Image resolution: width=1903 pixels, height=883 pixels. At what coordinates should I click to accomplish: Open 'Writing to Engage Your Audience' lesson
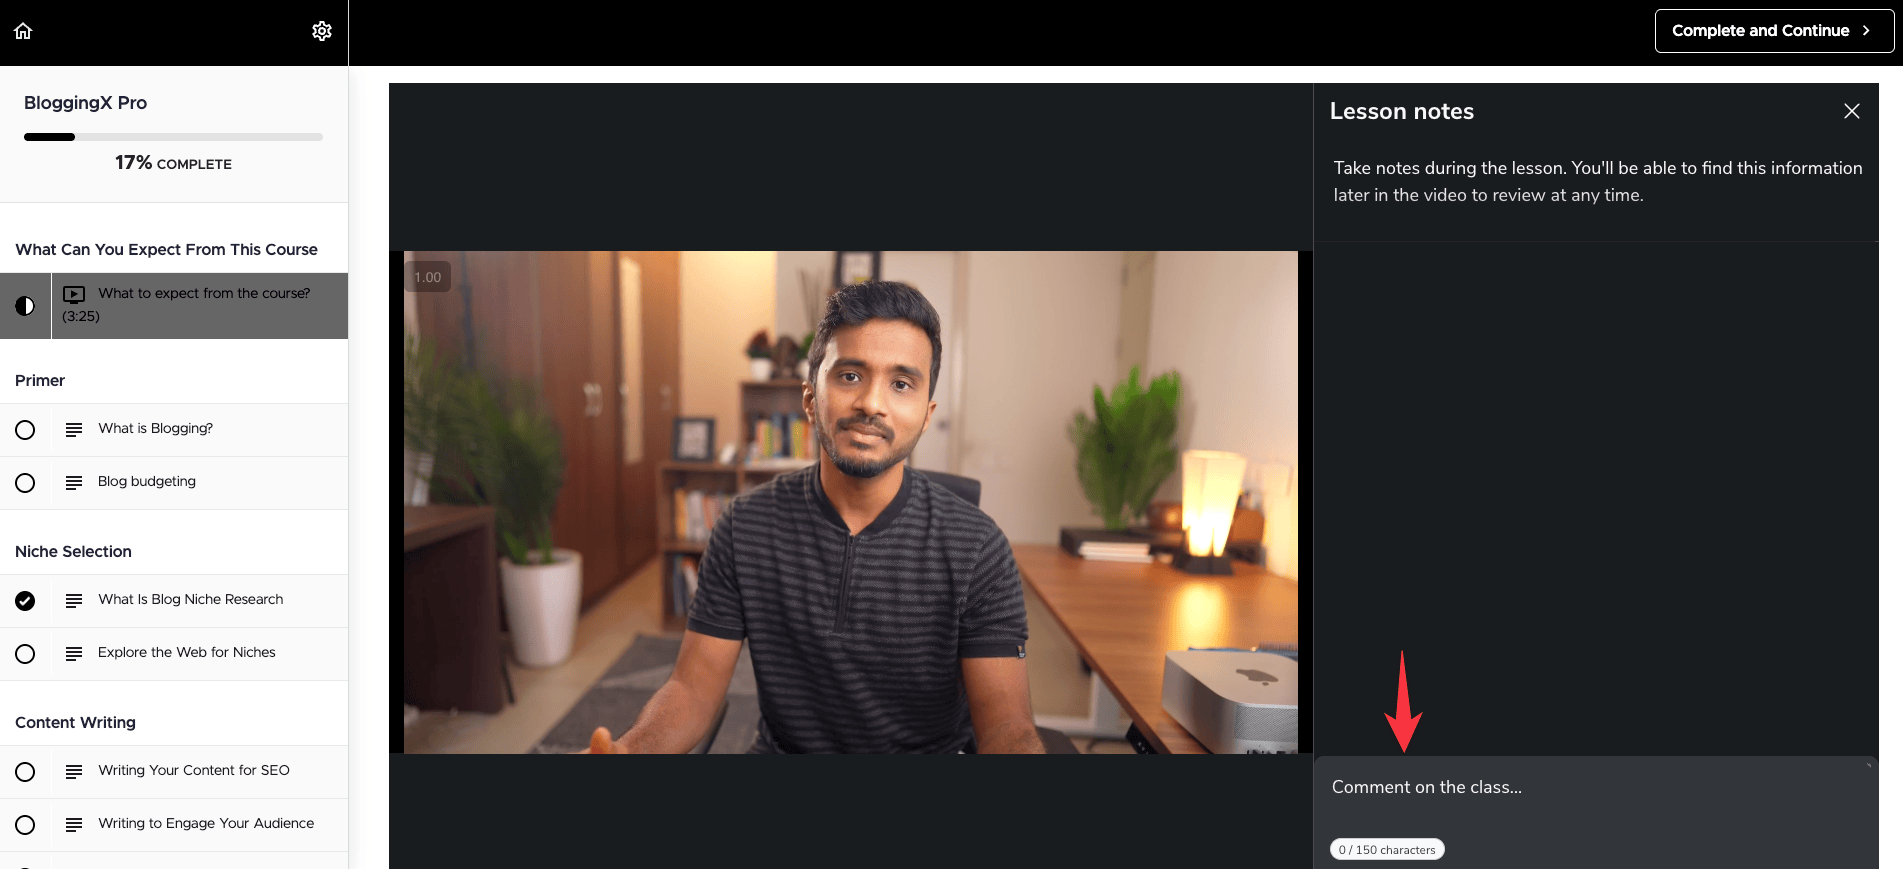coord(206,824)
